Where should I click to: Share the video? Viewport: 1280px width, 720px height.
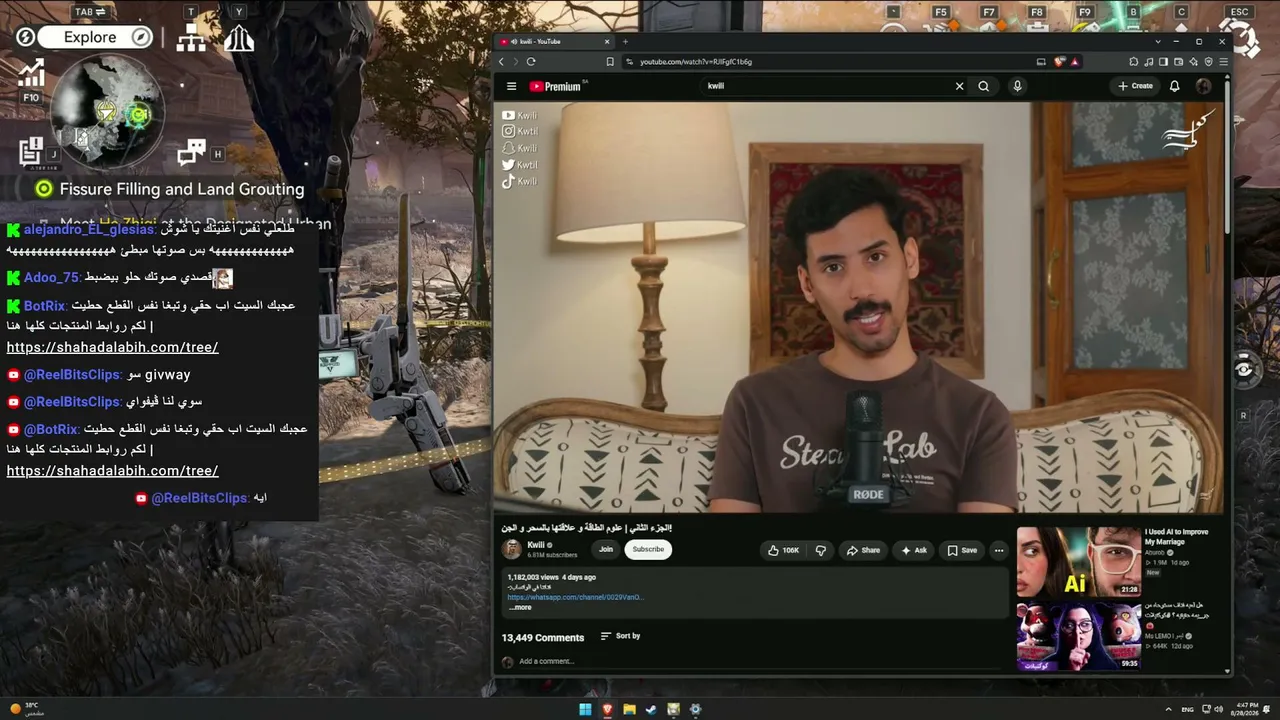point(863,550)
